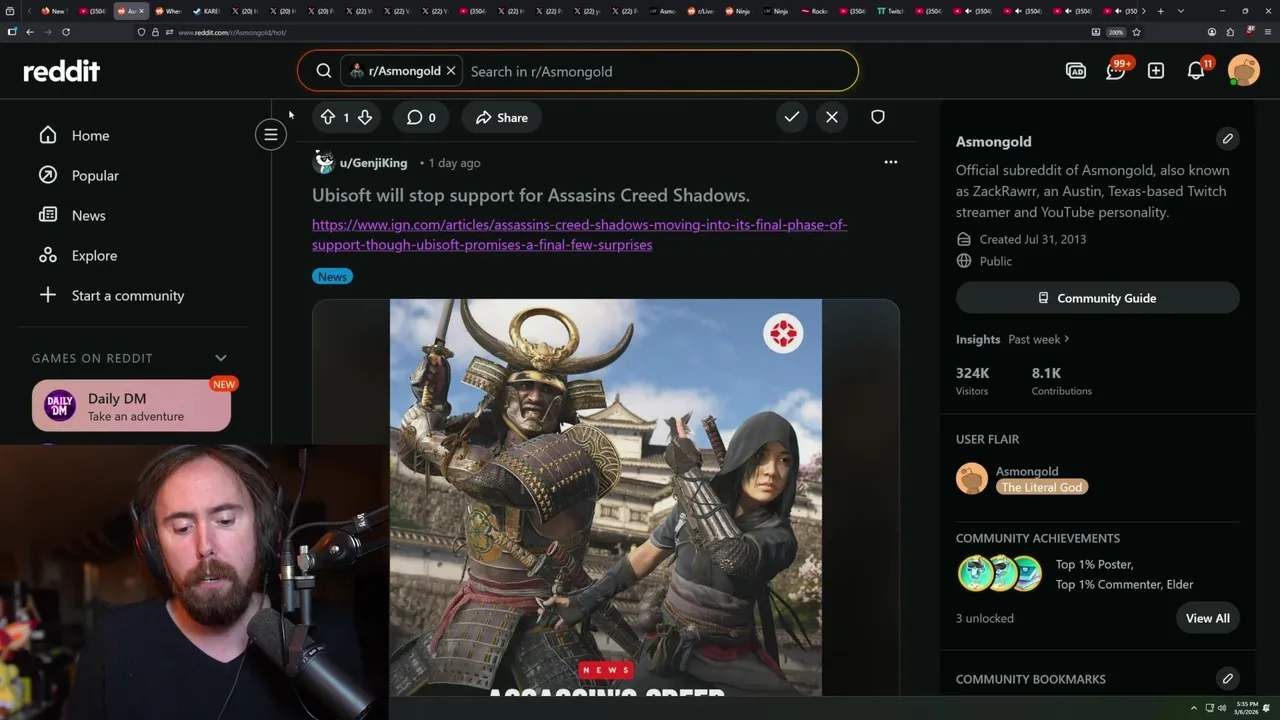Bookmark this page with the star

1136,32
